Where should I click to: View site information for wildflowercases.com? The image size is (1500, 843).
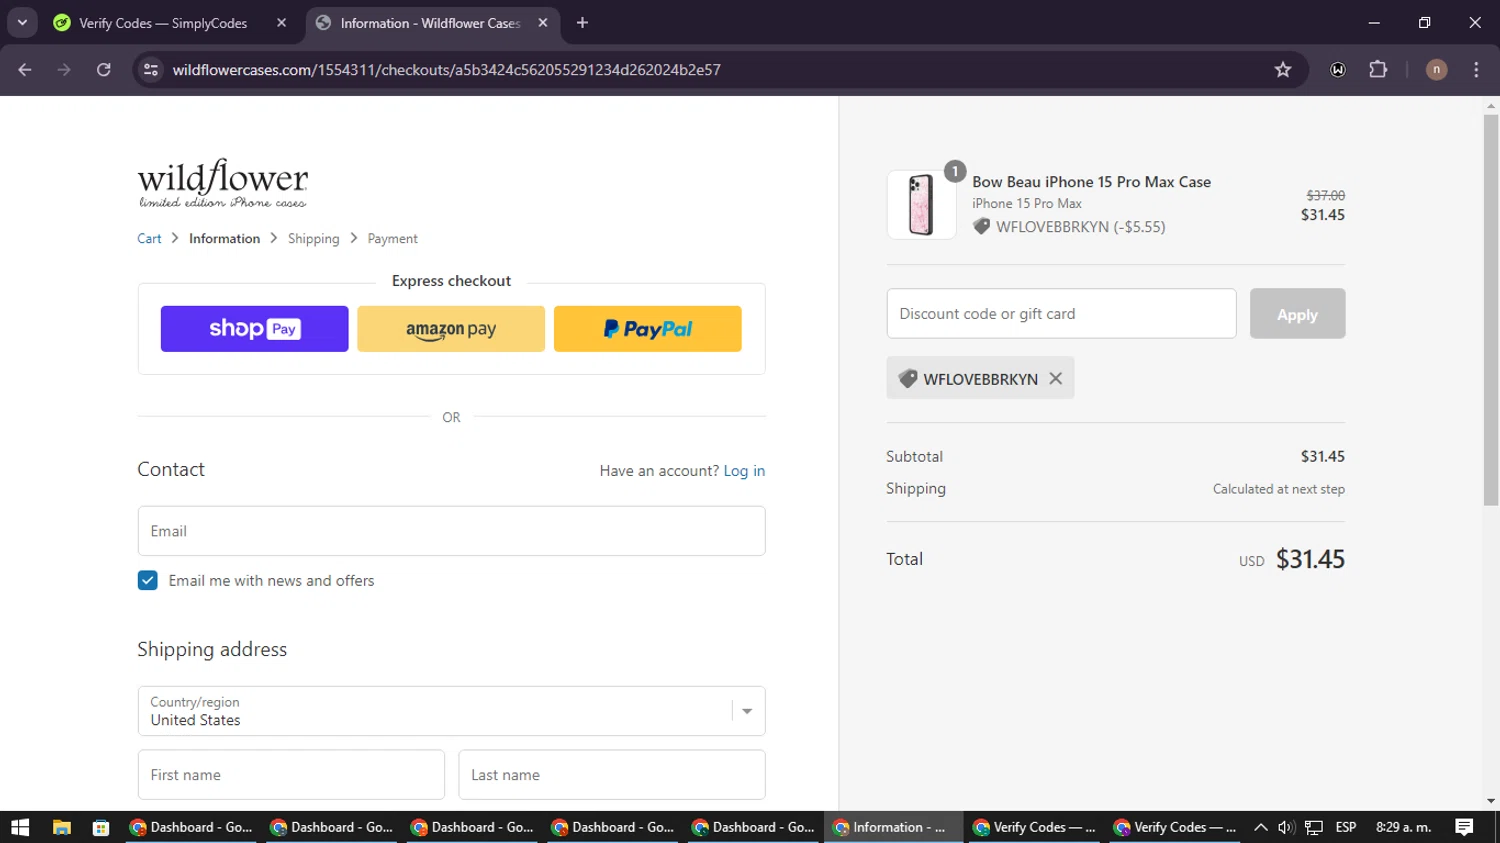tap(151, 70)
